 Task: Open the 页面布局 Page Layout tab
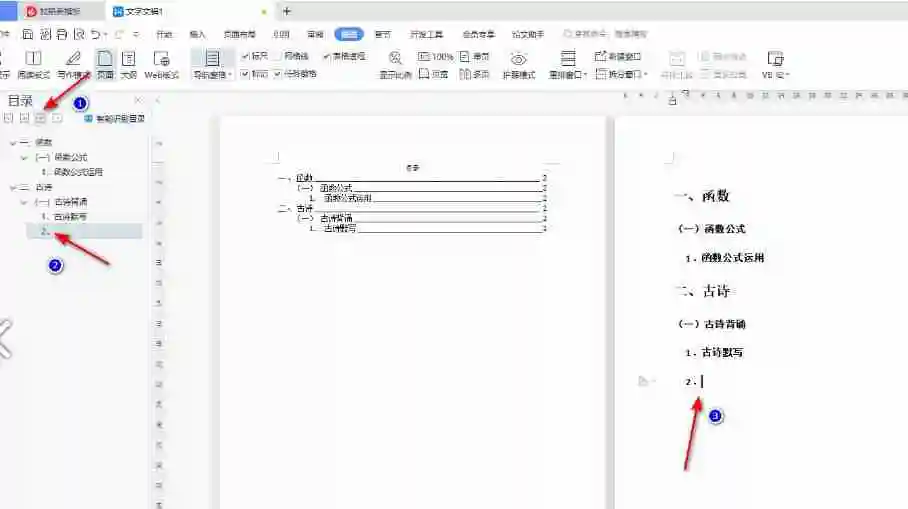coord(239,34)
